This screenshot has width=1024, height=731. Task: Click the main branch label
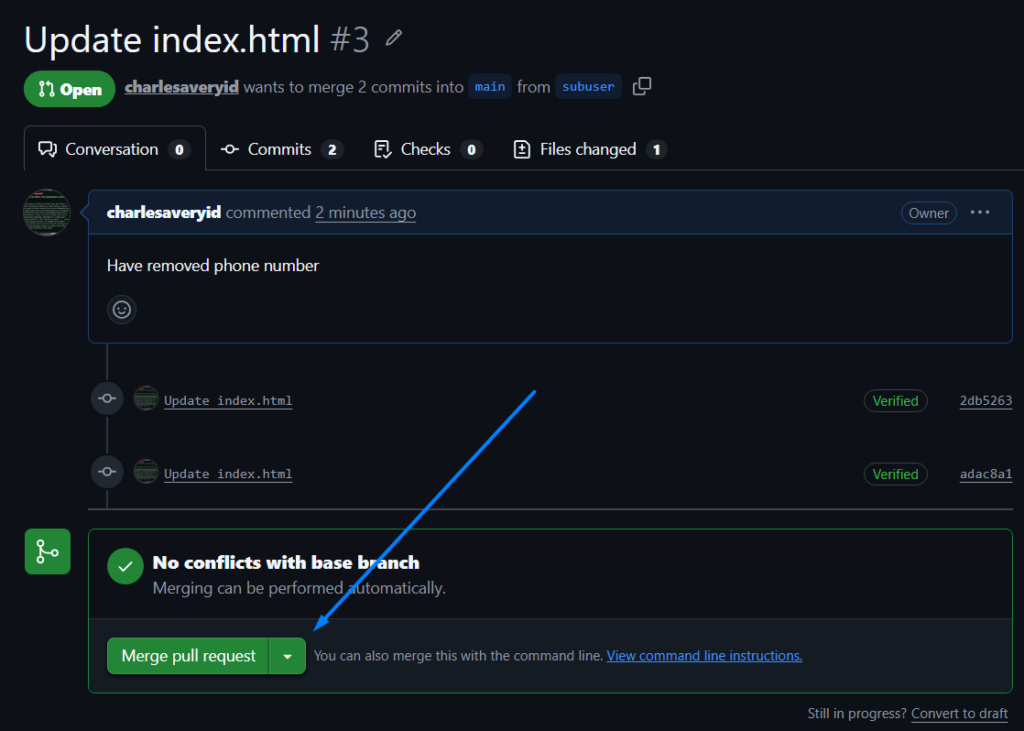(490, 86)
